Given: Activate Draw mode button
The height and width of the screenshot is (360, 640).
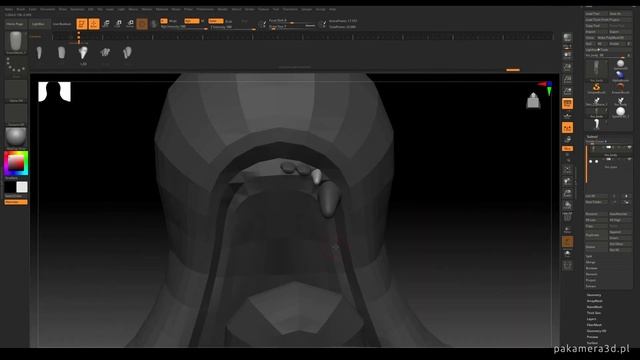Looking at the screenshot, I should pyautogui.click(x=94, y=24).
